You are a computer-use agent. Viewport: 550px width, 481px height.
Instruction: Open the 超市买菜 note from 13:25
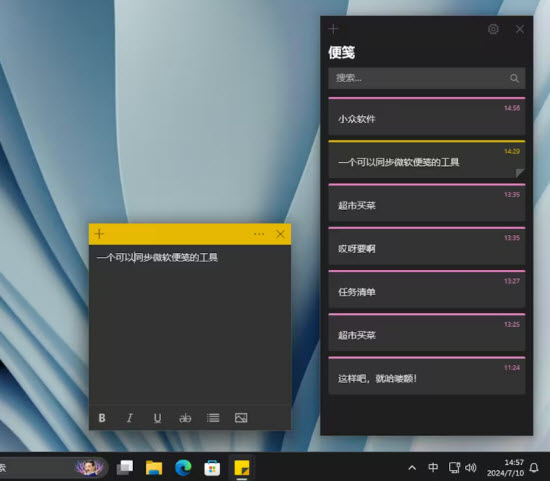pyautogui.click(x=427, y=332)
